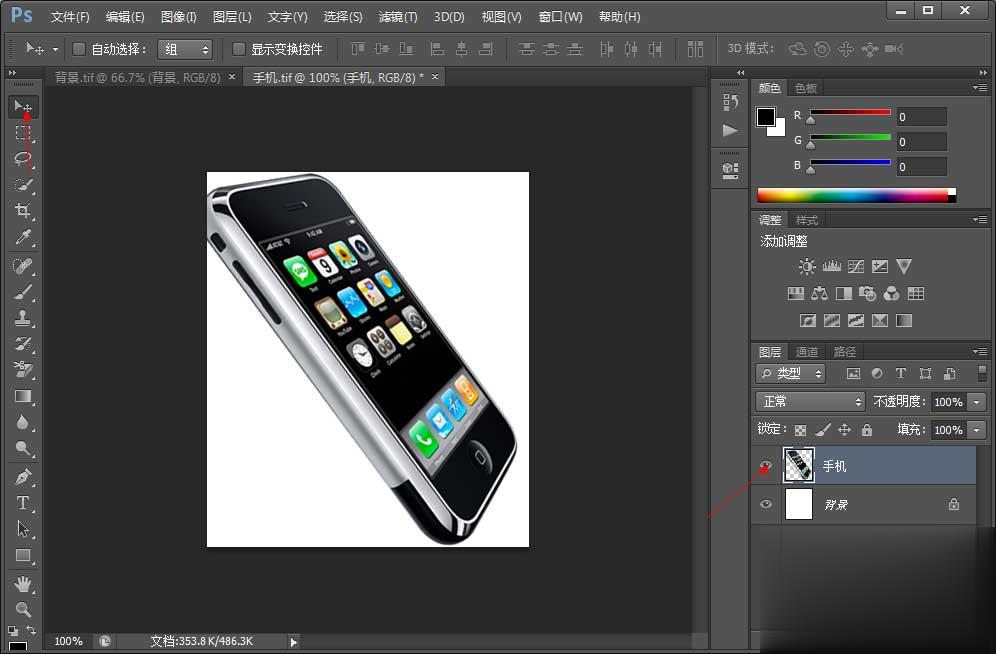Switch to the 通道 panel tab
Viewport: 996px width, 654px height.
pos(807,352)
